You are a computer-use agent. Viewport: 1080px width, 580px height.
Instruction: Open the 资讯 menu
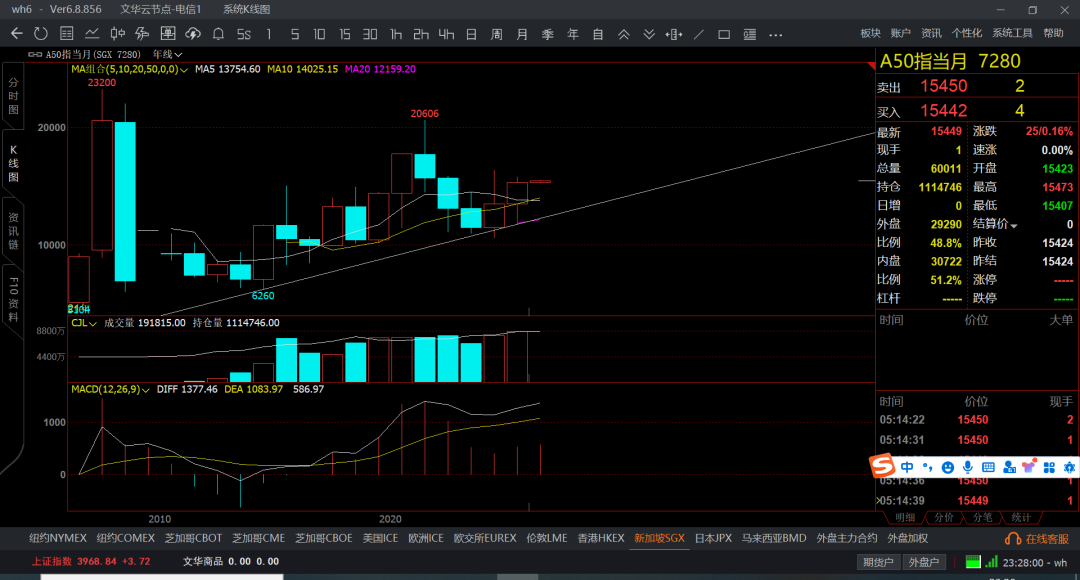point(931,33)
